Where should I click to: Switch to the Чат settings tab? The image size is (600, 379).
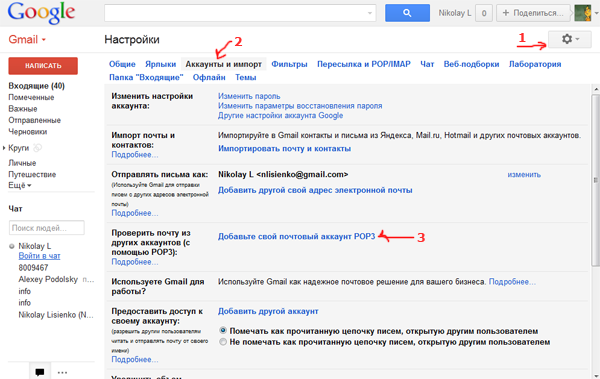(x=427, y=64)
